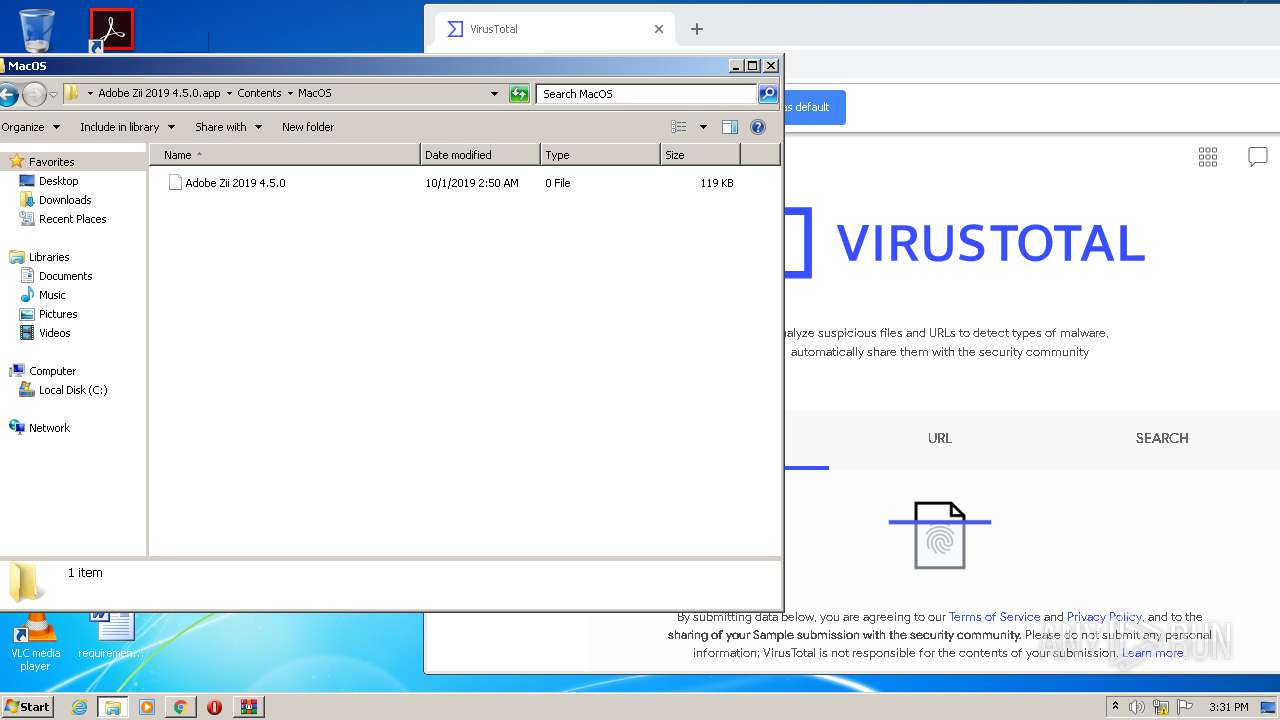Click the volume icon in system tray
This screenshot has width=1280, height=720.
1137,707
